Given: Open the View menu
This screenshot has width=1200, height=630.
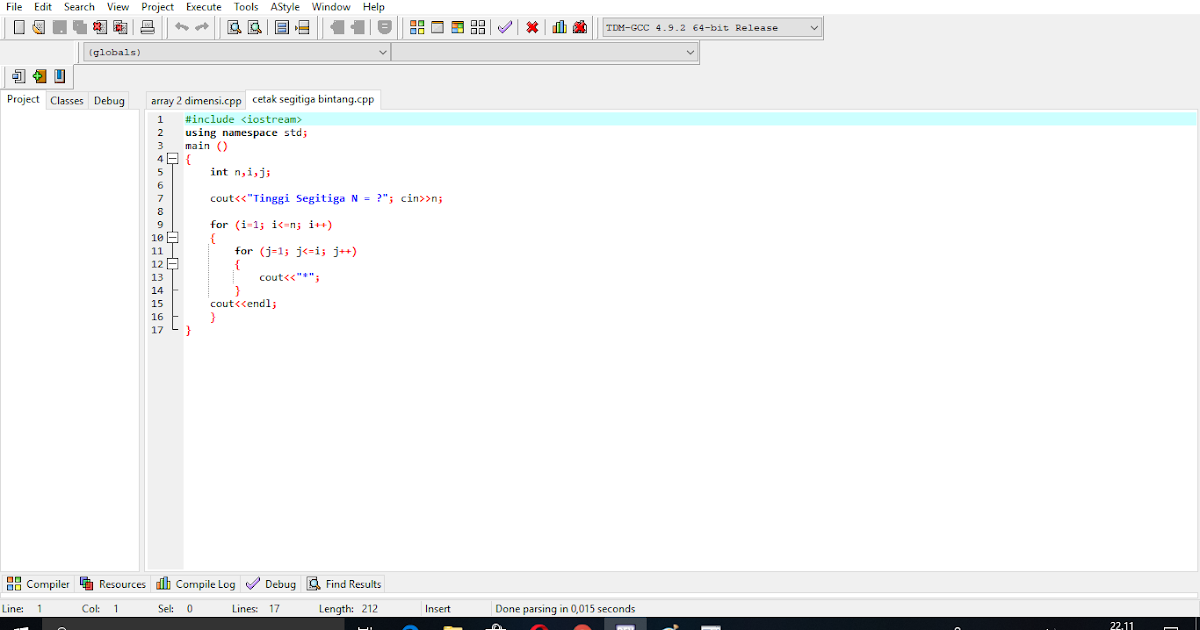Looking at the screenshot, I should [x=118, y=7].
